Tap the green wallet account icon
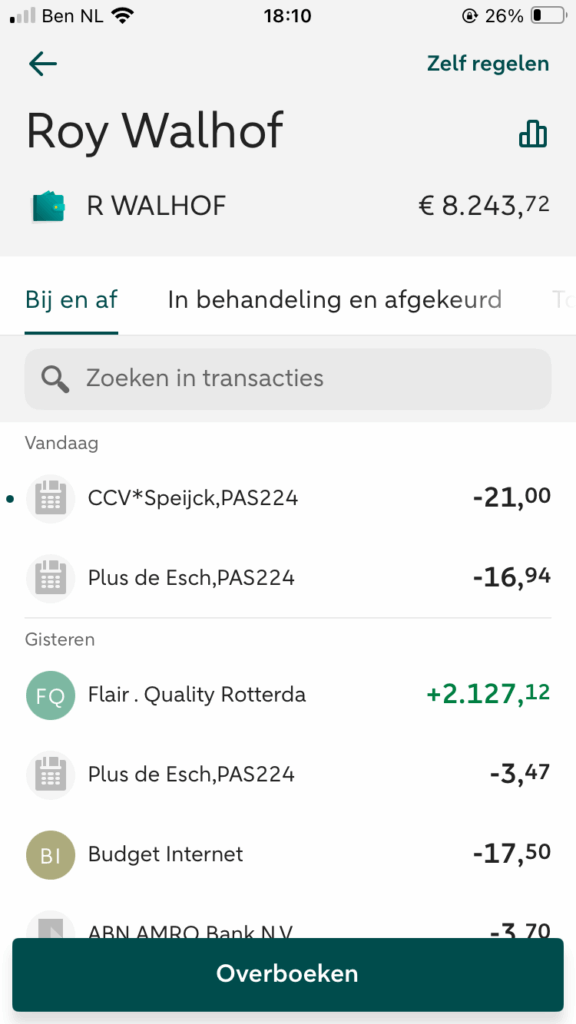 click(x=49, y=206)
